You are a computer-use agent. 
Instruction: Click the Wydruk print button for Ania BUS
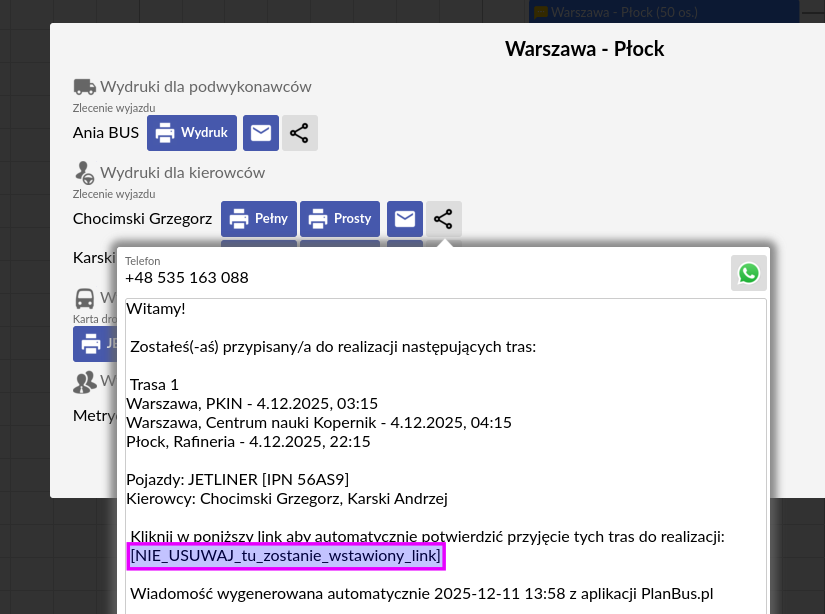[191, 133]
